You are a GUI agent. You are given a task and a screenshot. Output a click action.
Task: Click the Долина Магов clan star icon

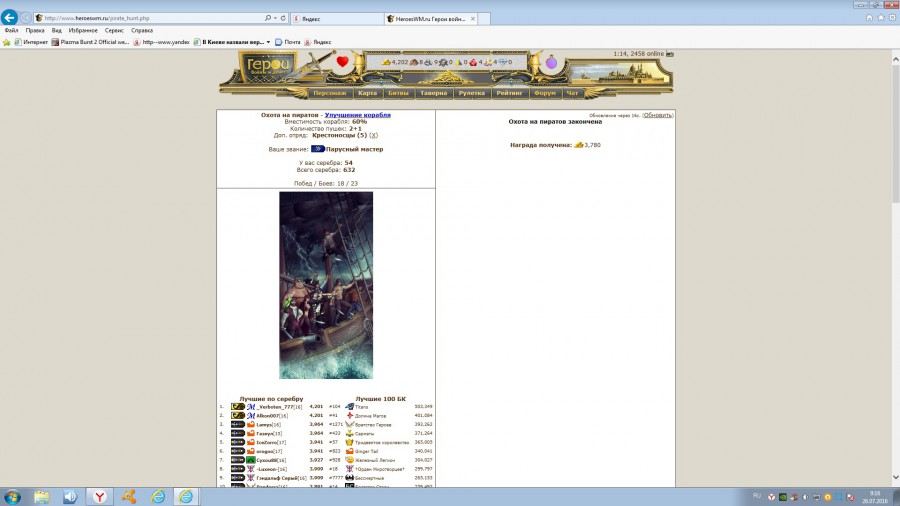coord(350,415)
